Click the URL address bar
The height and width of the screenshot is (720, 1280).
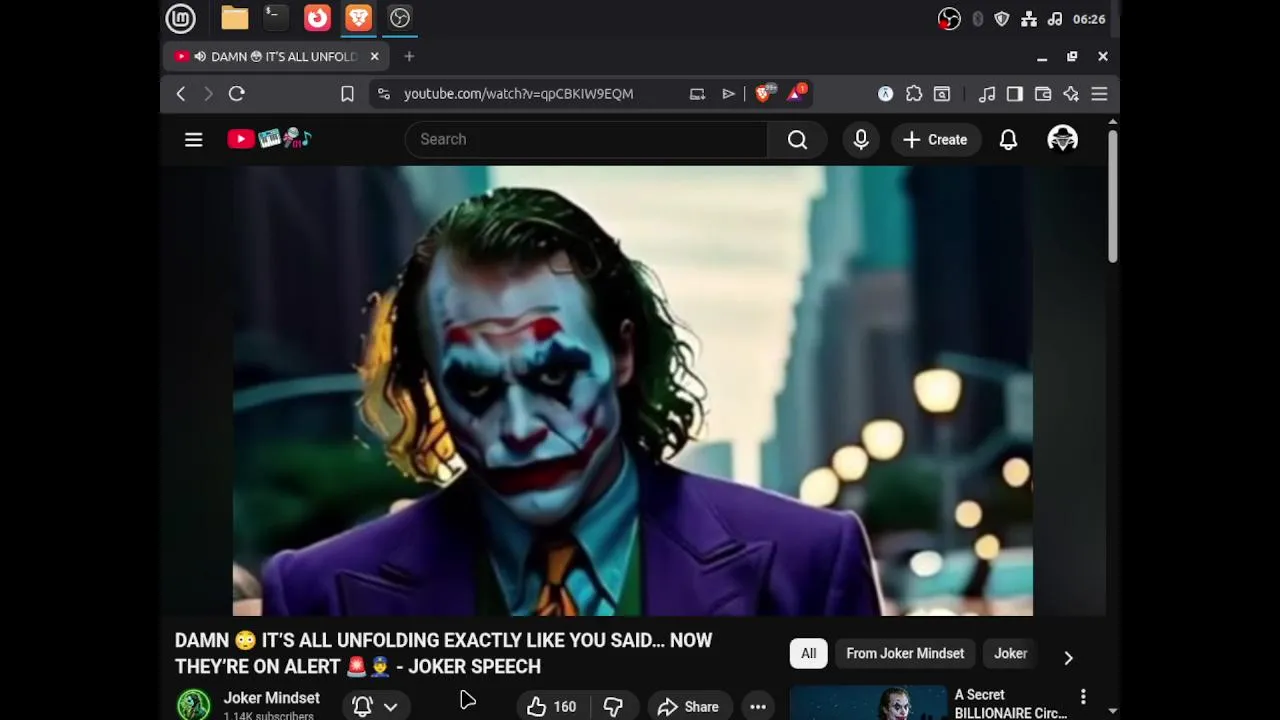coord(518,94)
